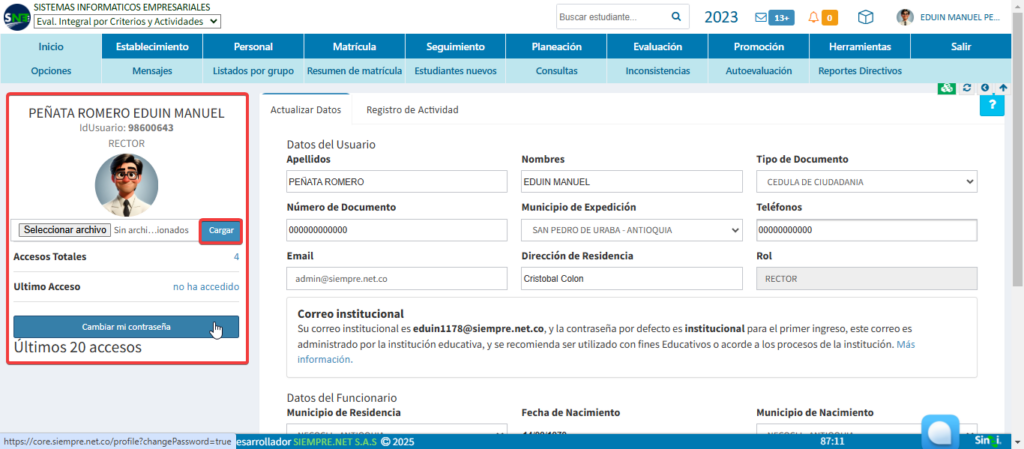Viewport: 1024px width, 449px height.
Task: Open Reportes Directivos
Action: 860,70
